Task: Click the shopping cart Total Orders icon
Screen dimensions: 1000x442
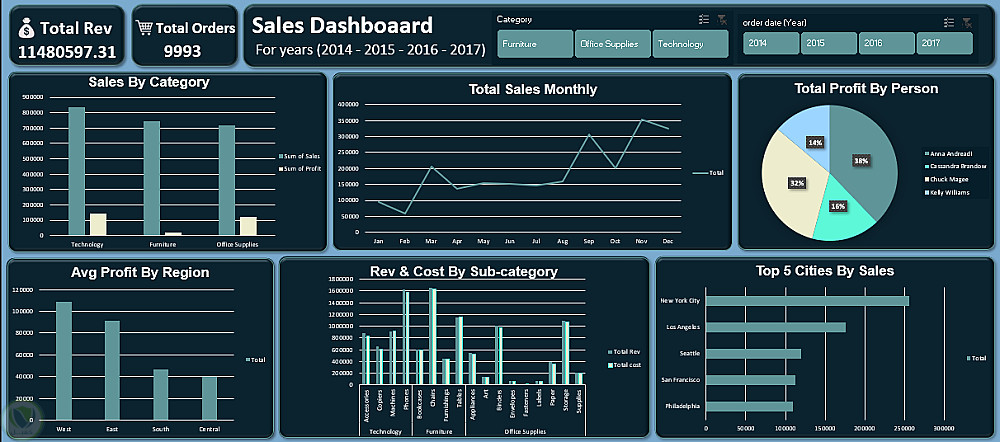Action: tap(144, 27)
